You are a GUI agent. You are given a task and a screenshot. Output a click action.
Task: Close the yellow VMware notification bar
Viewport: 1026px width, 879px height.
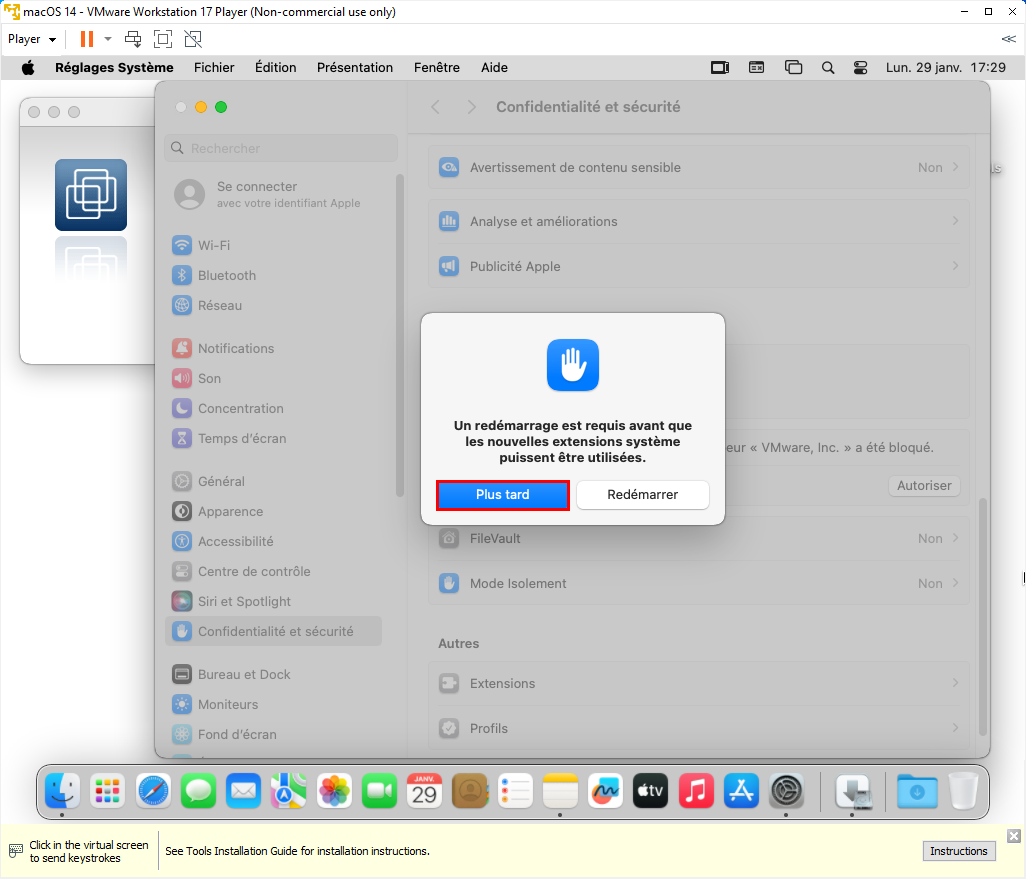tap(1014, 836)
